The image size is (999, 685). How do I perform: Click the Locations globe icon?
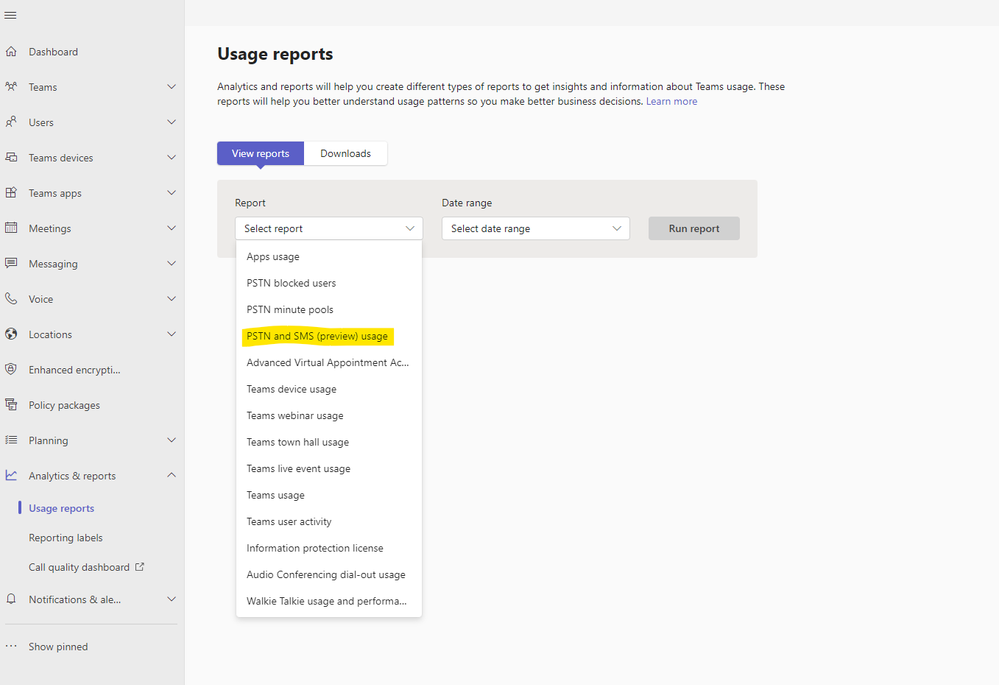(11, 334)
